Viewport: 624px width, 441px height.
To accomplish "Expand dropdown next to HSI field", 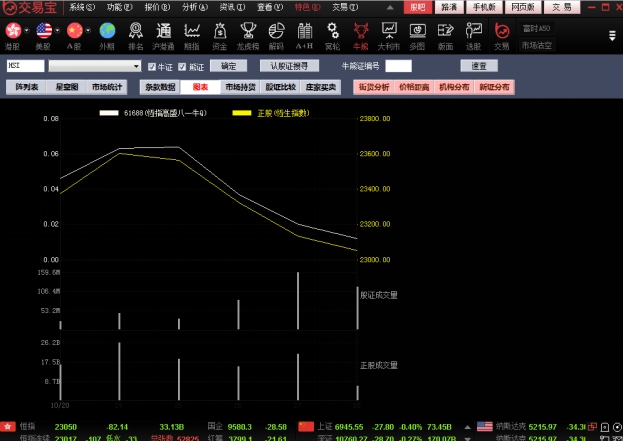I will click(x=139, y=66).
